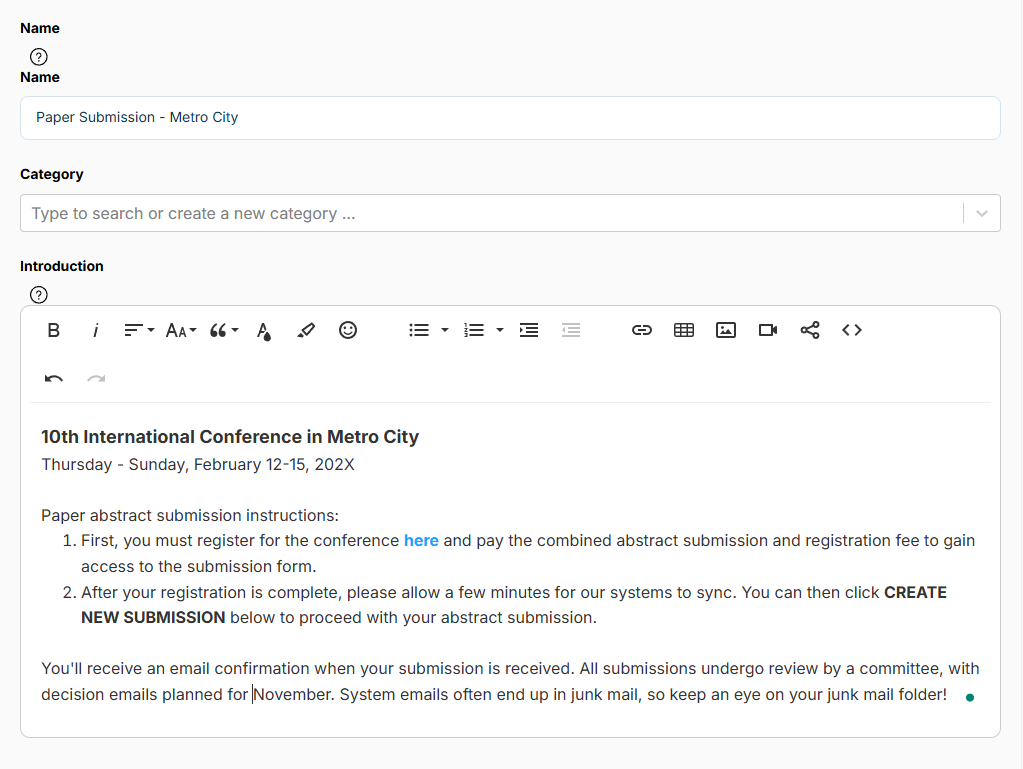The width and height of the screenshot is (1023, 769).
Task: Choose text color with the A droplet icon
Action: (264, 331)
